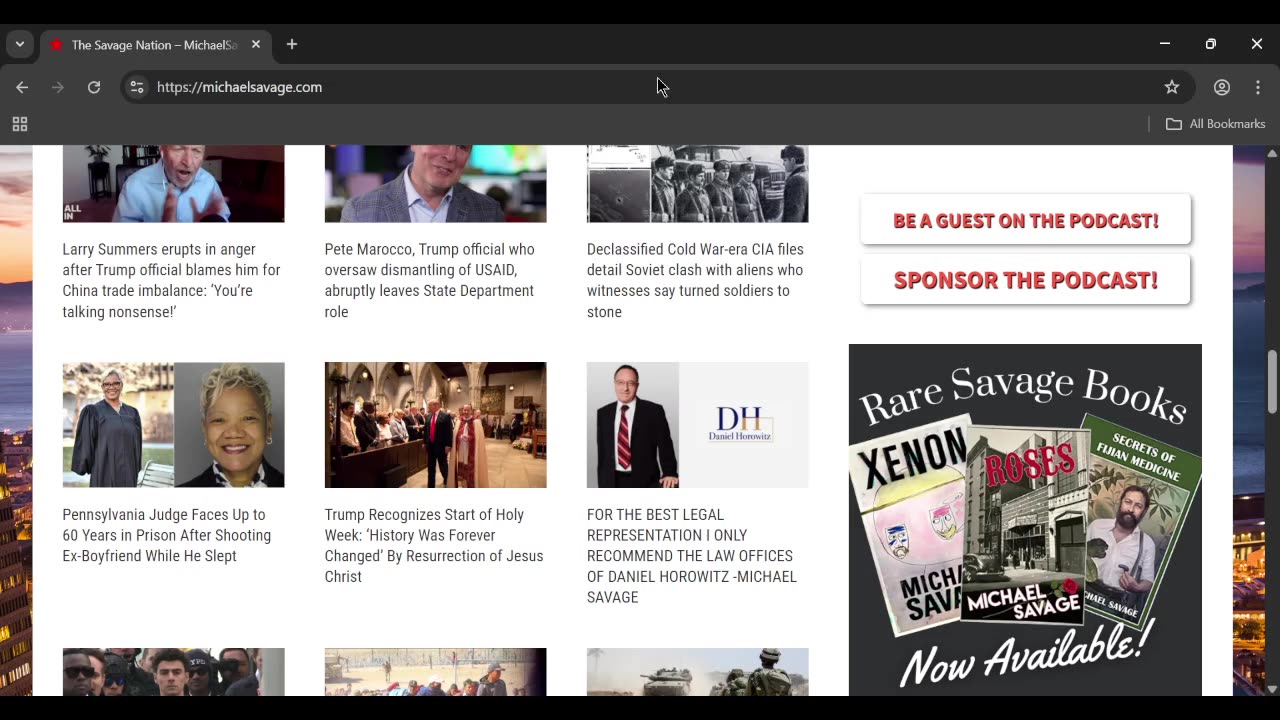This screenshot has width=1280, height=720.
Task: Click the Larry Summers video thumbnail
Action: pyautogui.click(x=173, y=184)
